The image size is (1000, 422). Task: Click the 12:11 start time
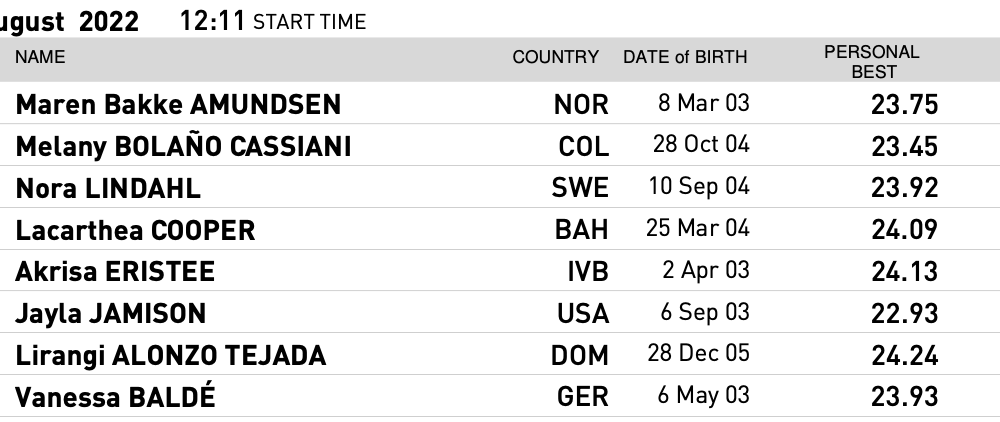click(x=213, y=21)
